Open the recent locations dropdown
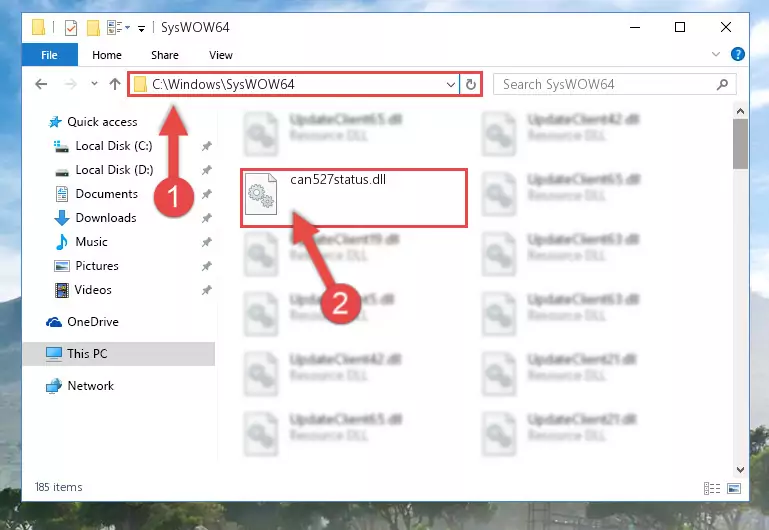The image size is (769, 530). click(94, 84)
